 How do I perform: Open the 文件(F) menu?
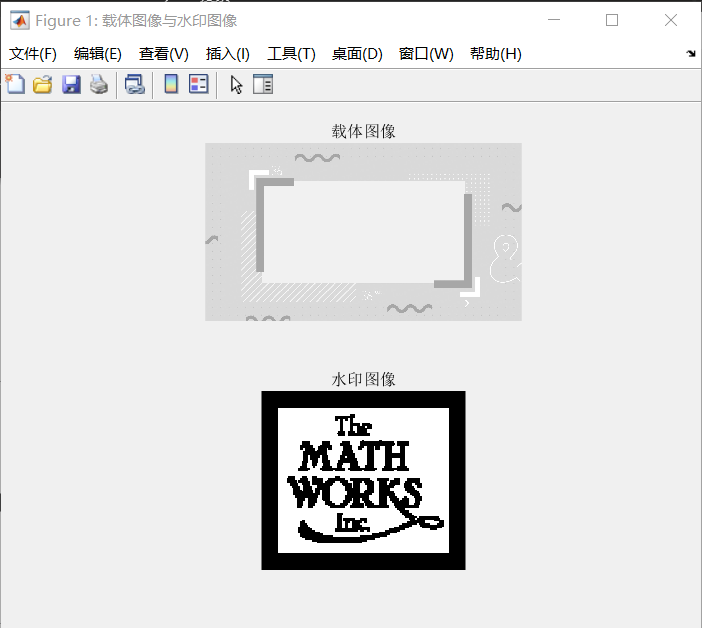pyautogui.click(x=33, y=54)
